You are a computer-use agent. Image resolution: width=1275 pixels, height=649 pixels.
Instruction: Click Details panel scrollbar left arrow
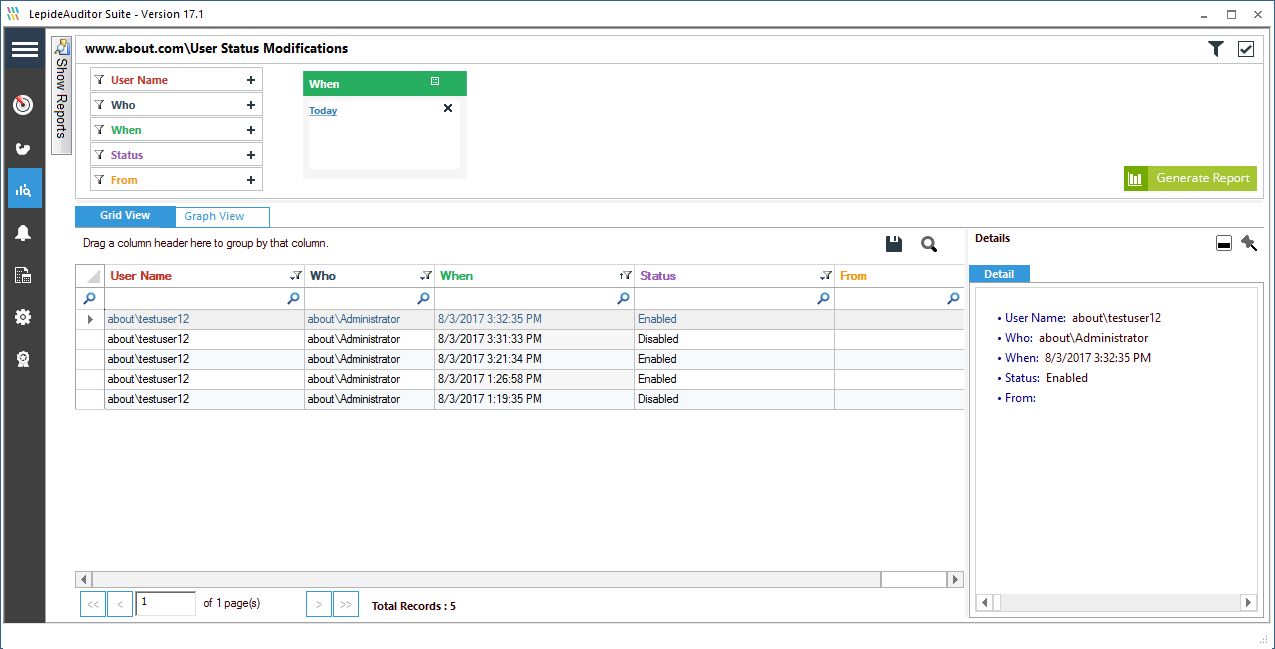(x=984, y=602)
